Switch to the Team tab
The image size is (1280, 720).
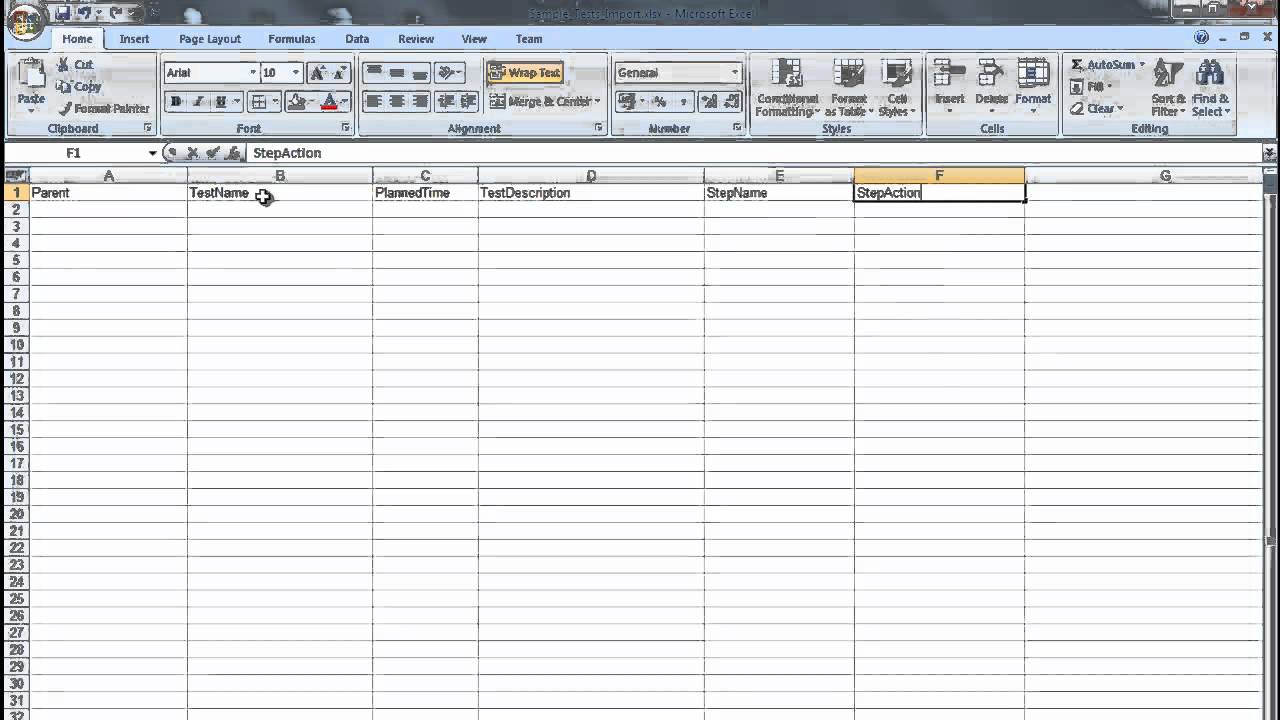point(529,39)
